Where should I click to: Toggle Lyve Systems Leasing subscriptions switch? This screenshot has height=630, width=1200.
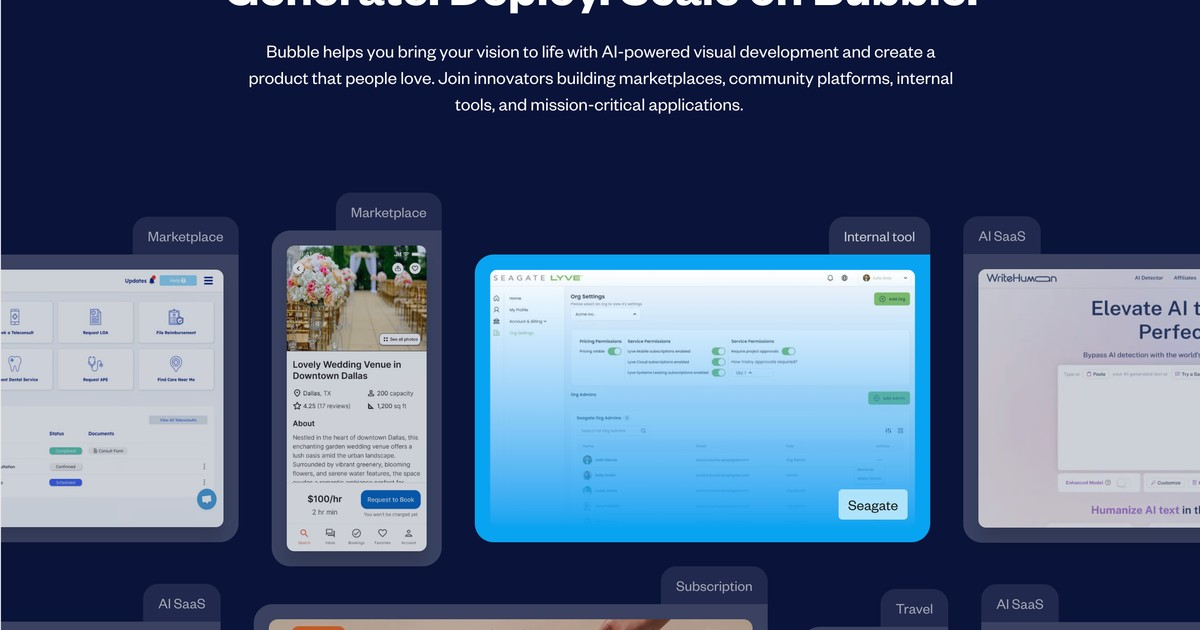[718, 372]
